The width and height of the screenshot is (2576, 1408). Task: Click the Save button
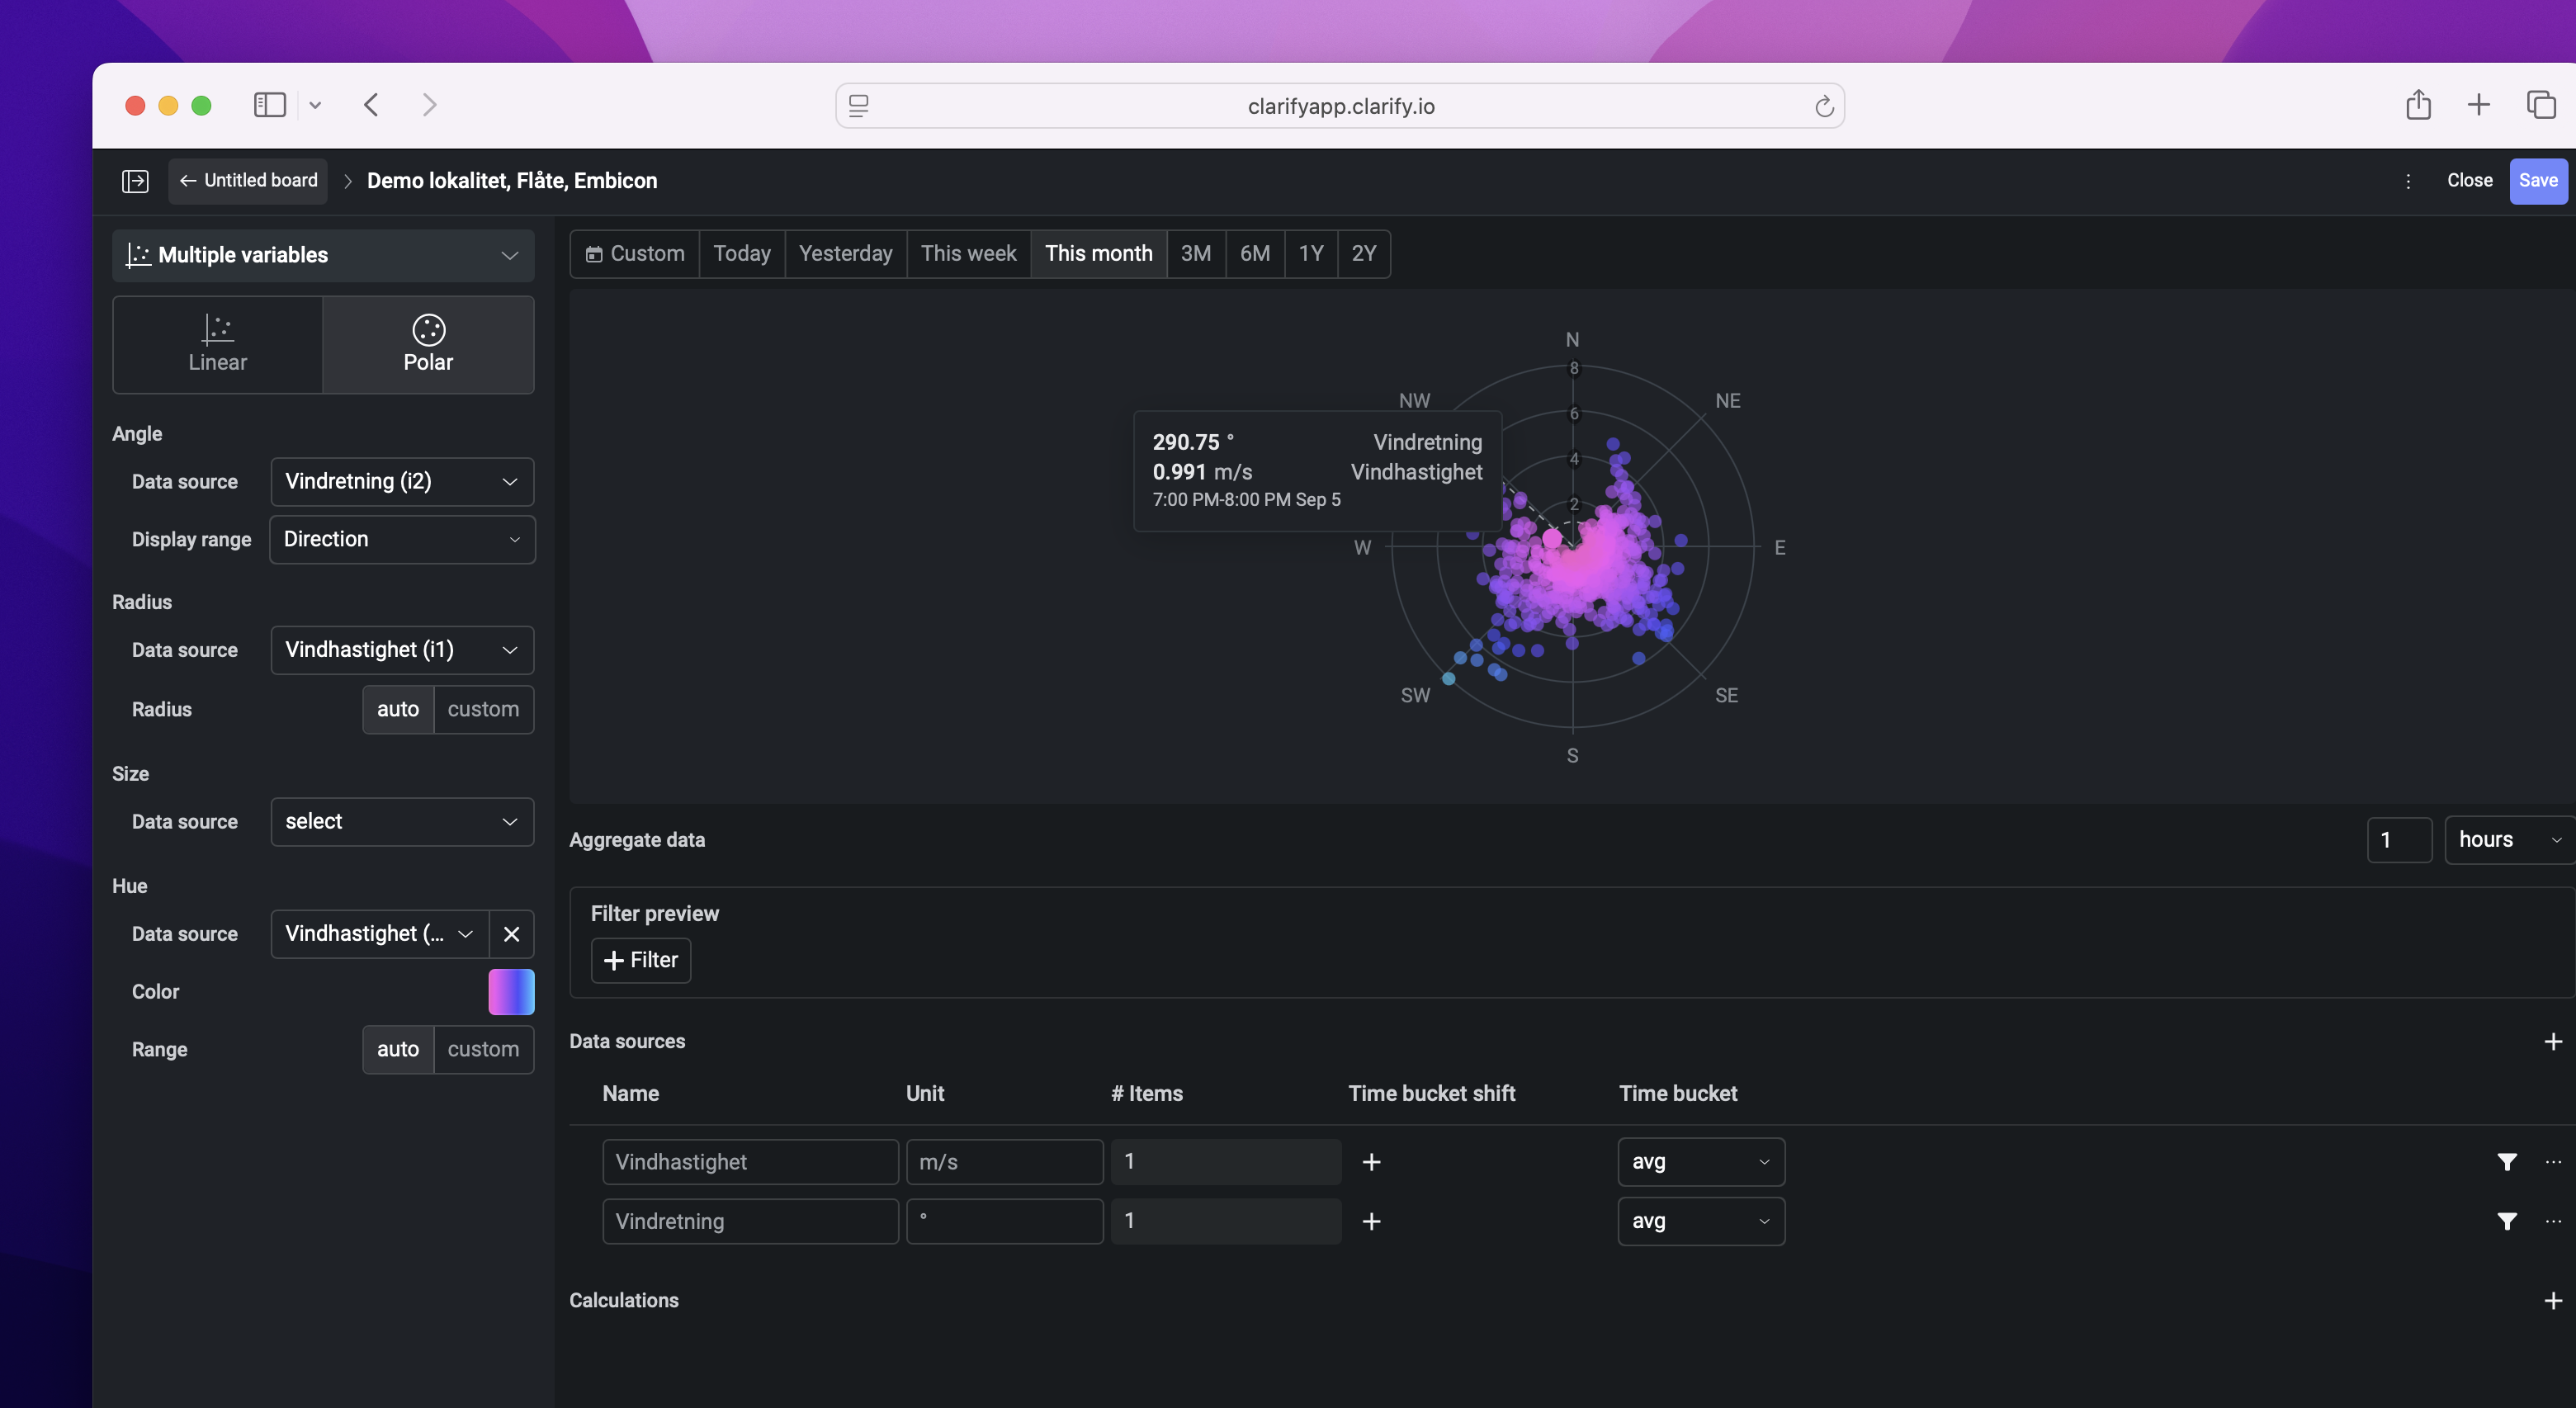tap(2537, 181)
